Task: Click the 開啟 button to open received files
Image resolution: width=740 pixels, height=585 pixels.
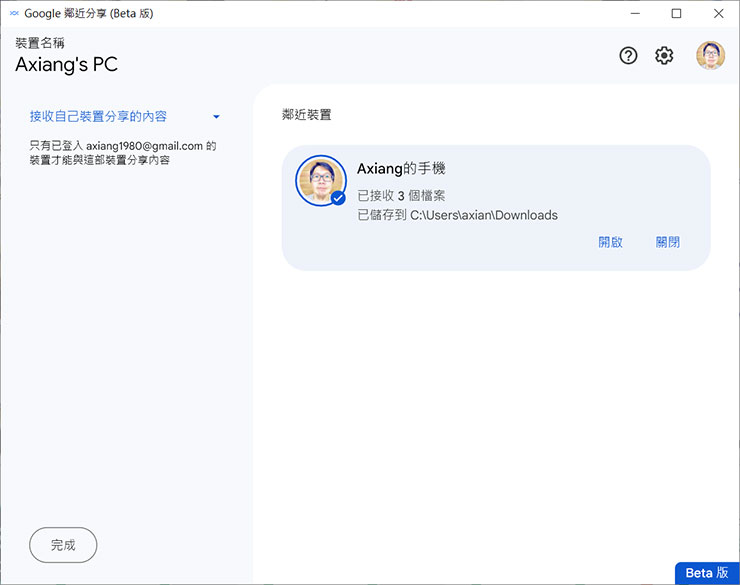Action: point(610,242)
